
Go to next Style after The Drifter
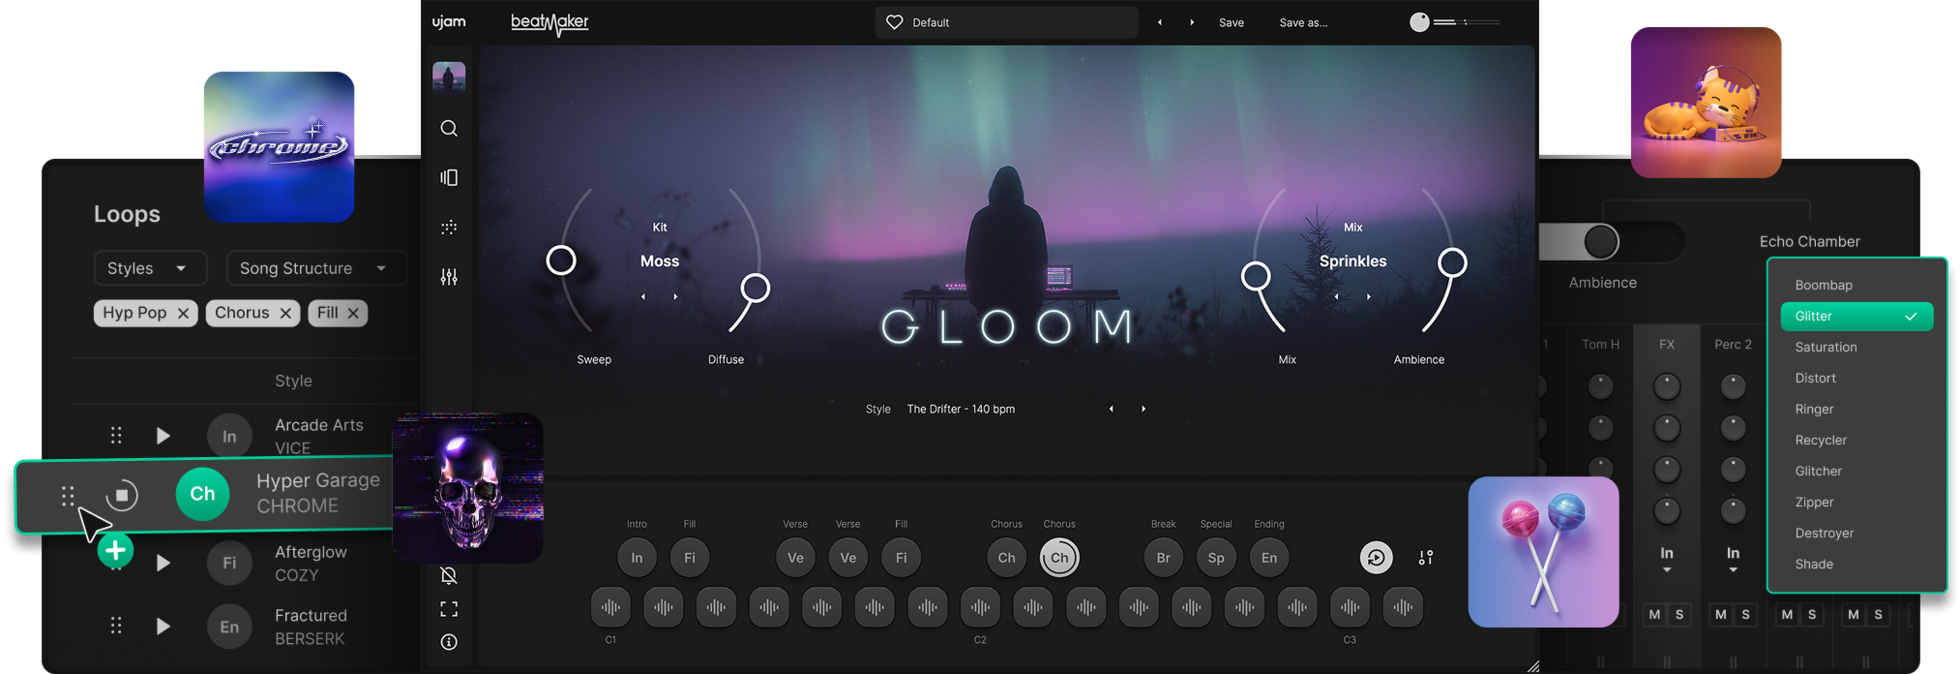point(1143,409)
